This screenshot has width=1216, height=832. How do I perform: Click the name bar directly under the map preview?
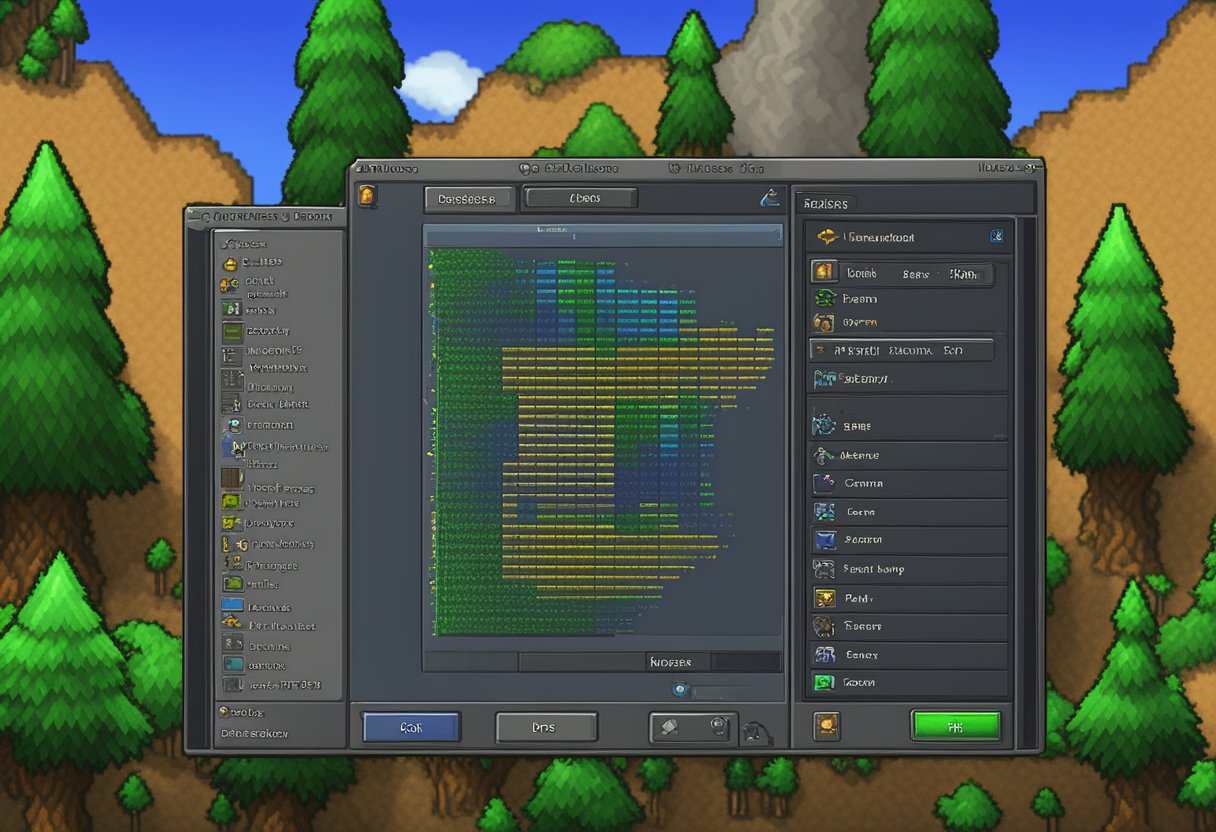(671, 661)
